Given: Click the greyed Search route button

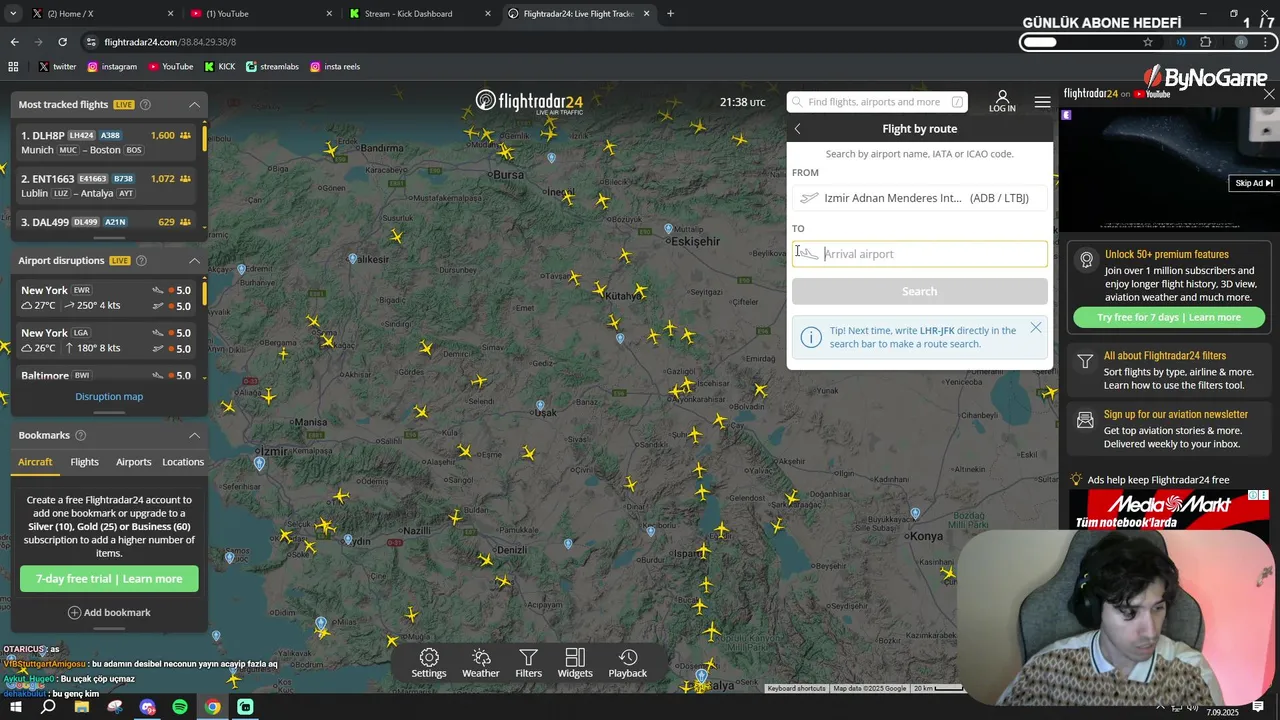Looking at the screenshot, I should coord(920,291).
